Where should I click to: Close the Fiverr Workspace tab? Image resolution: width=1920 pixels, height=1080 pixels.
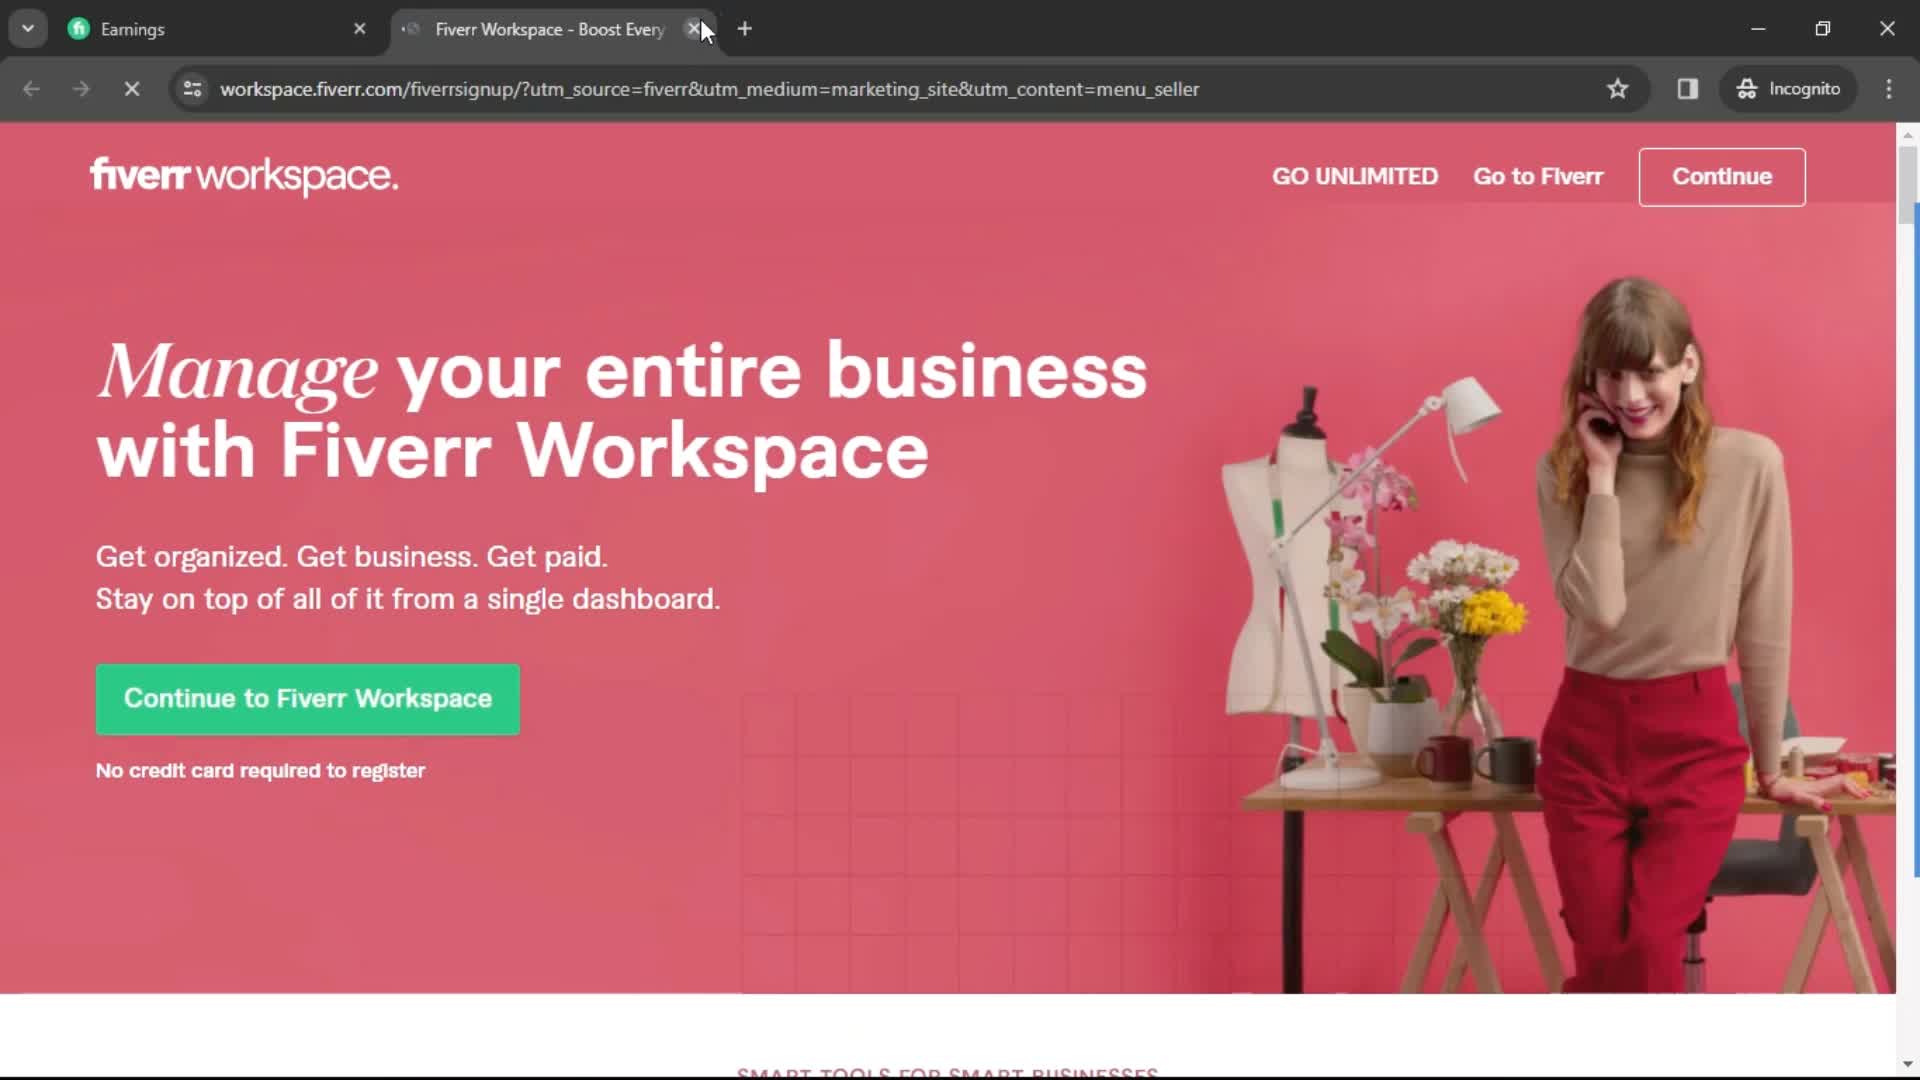coord(694,29)
